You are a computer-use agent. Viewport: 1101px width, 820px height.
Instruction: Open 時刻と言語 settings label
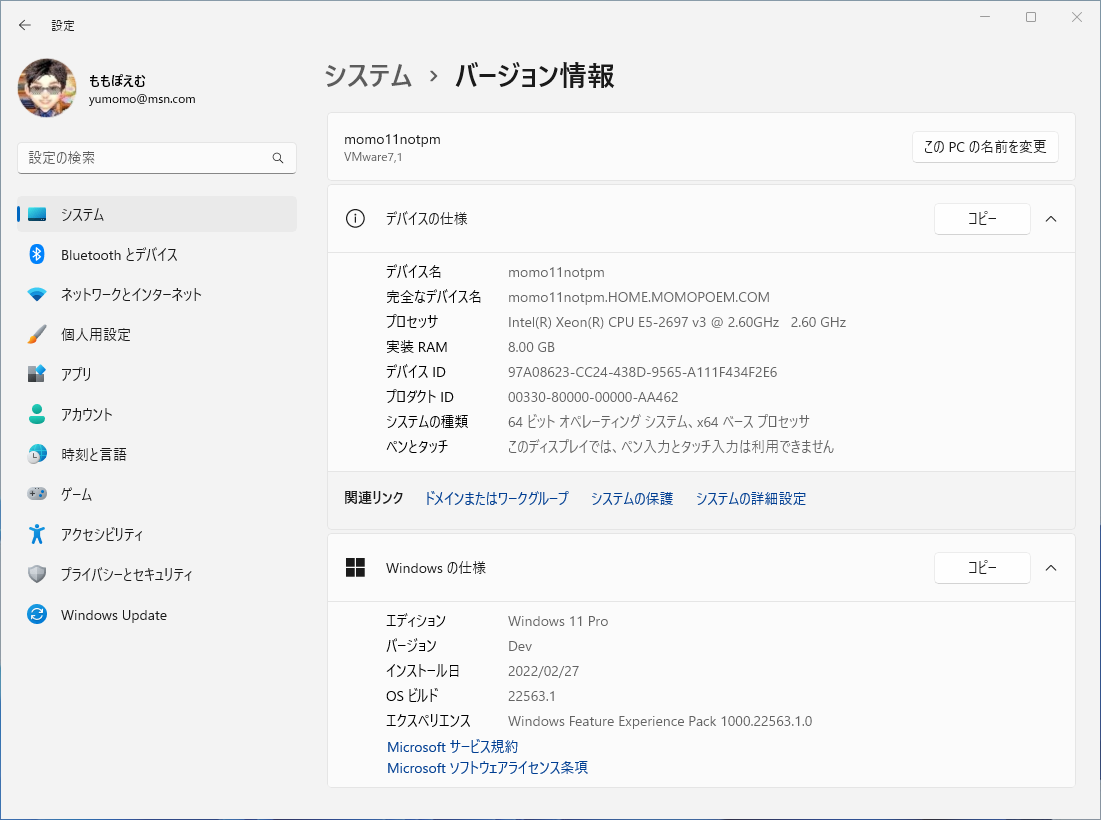click(x=93, y=455)
